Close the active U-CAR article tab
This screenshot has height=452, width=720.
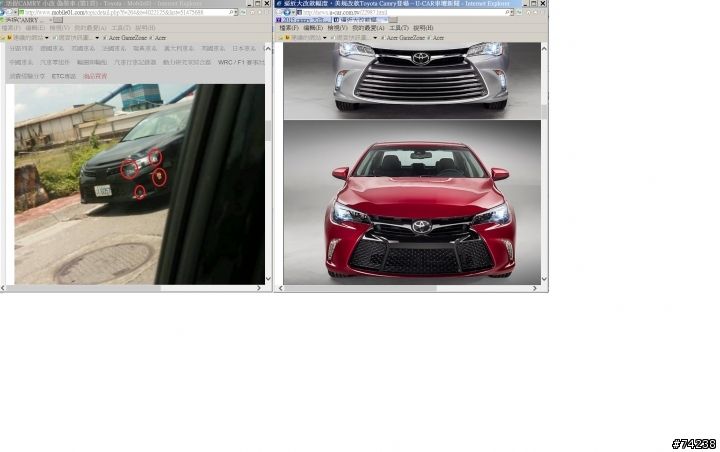click(x=385, y=20)
